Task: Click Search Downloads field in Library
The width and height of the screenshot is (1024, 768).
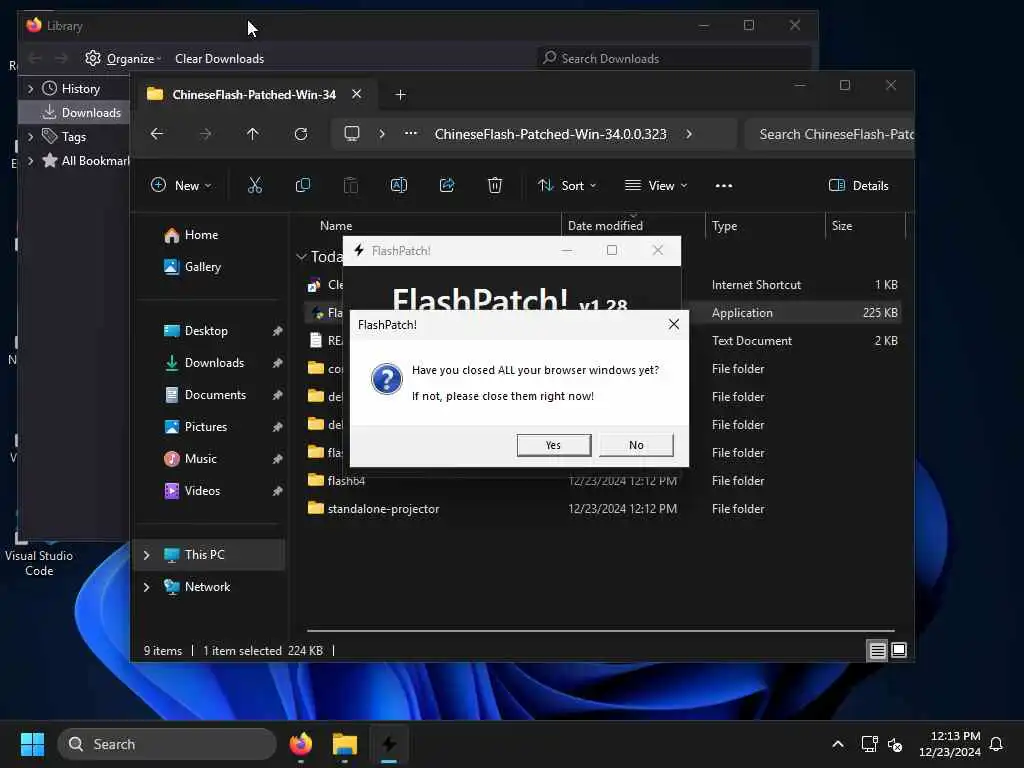Action: [x=673, y=59]
